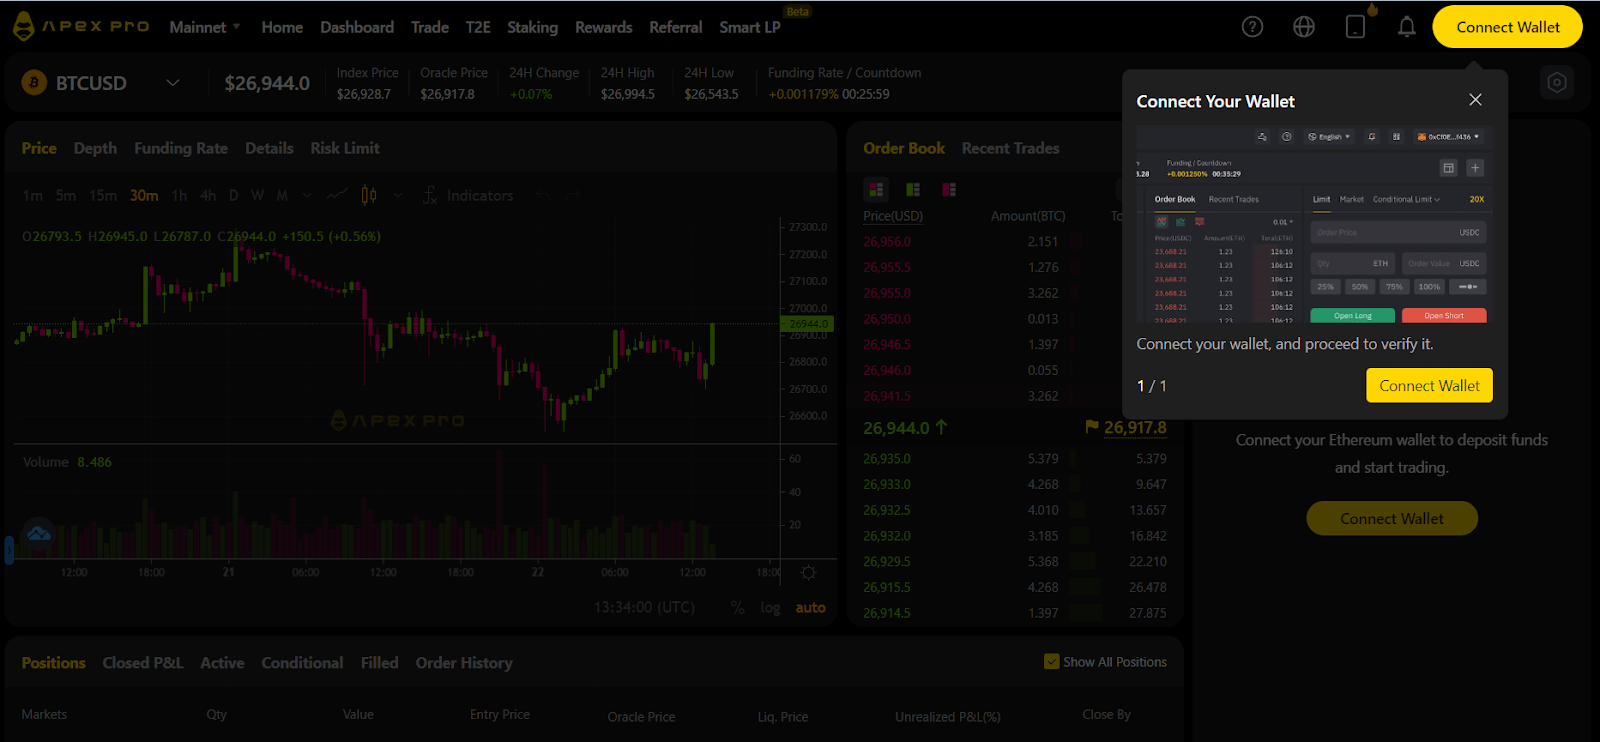Click the cloud icon on volume chart

coord(39,534)
